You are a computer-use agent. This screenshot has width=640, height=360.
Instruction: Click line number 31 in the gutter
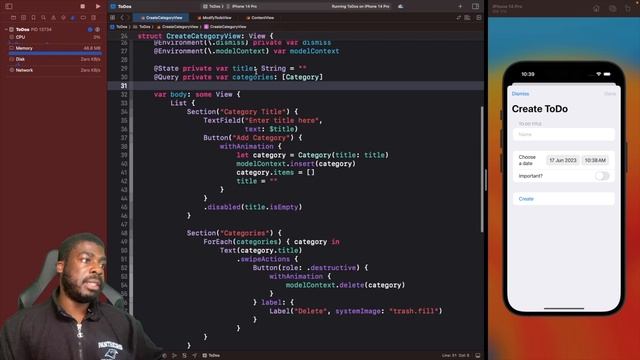124,86
